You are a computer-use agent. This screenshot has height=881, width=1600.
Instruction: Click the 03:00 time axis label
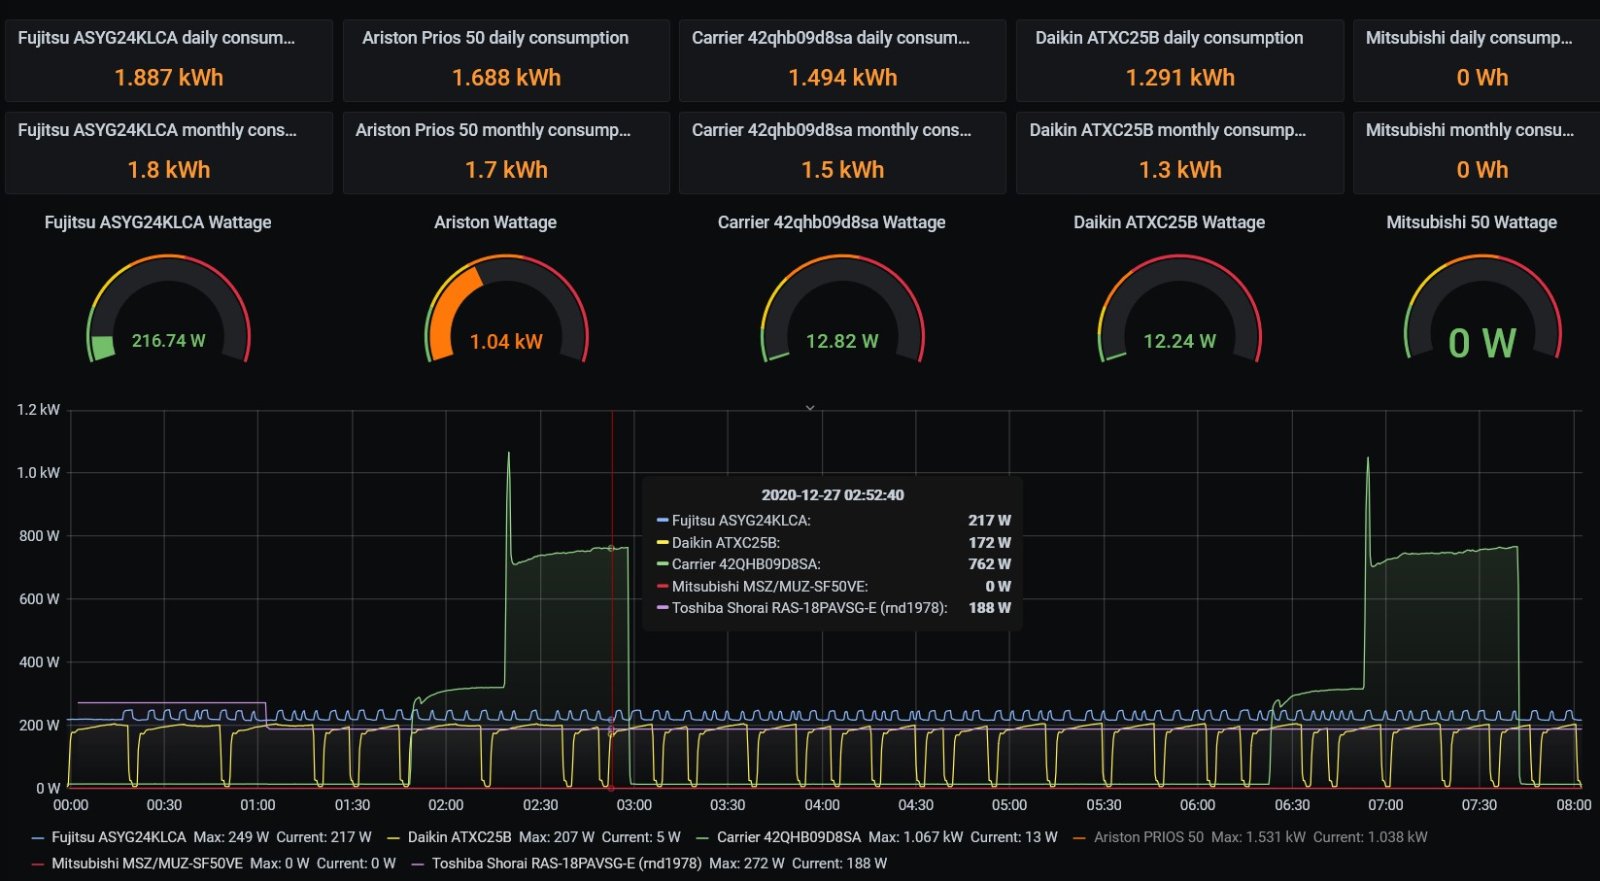point(634,805)
